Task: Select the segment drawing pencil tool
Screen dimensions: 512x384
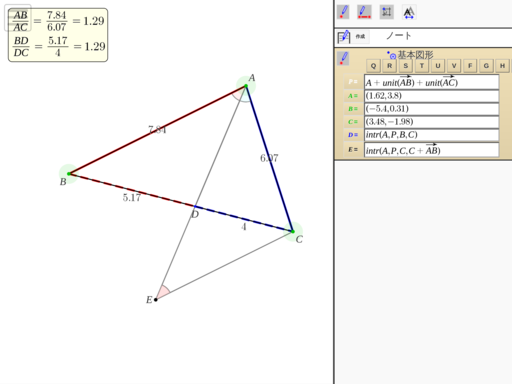Action: point(364,12)
